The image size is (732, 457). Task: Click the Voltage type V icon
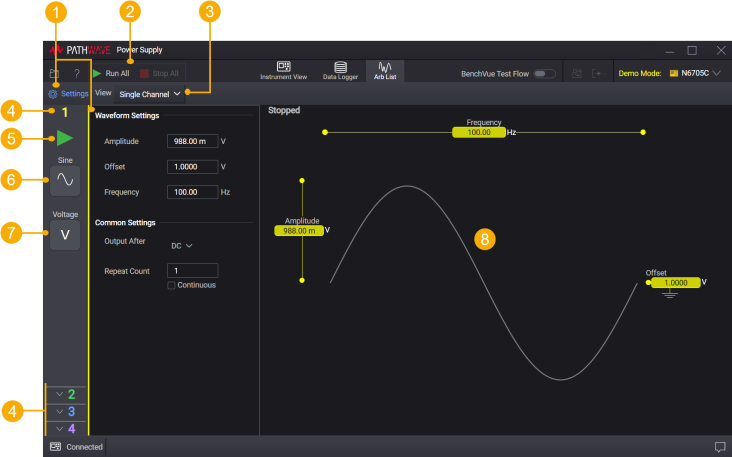coord(65,235)
